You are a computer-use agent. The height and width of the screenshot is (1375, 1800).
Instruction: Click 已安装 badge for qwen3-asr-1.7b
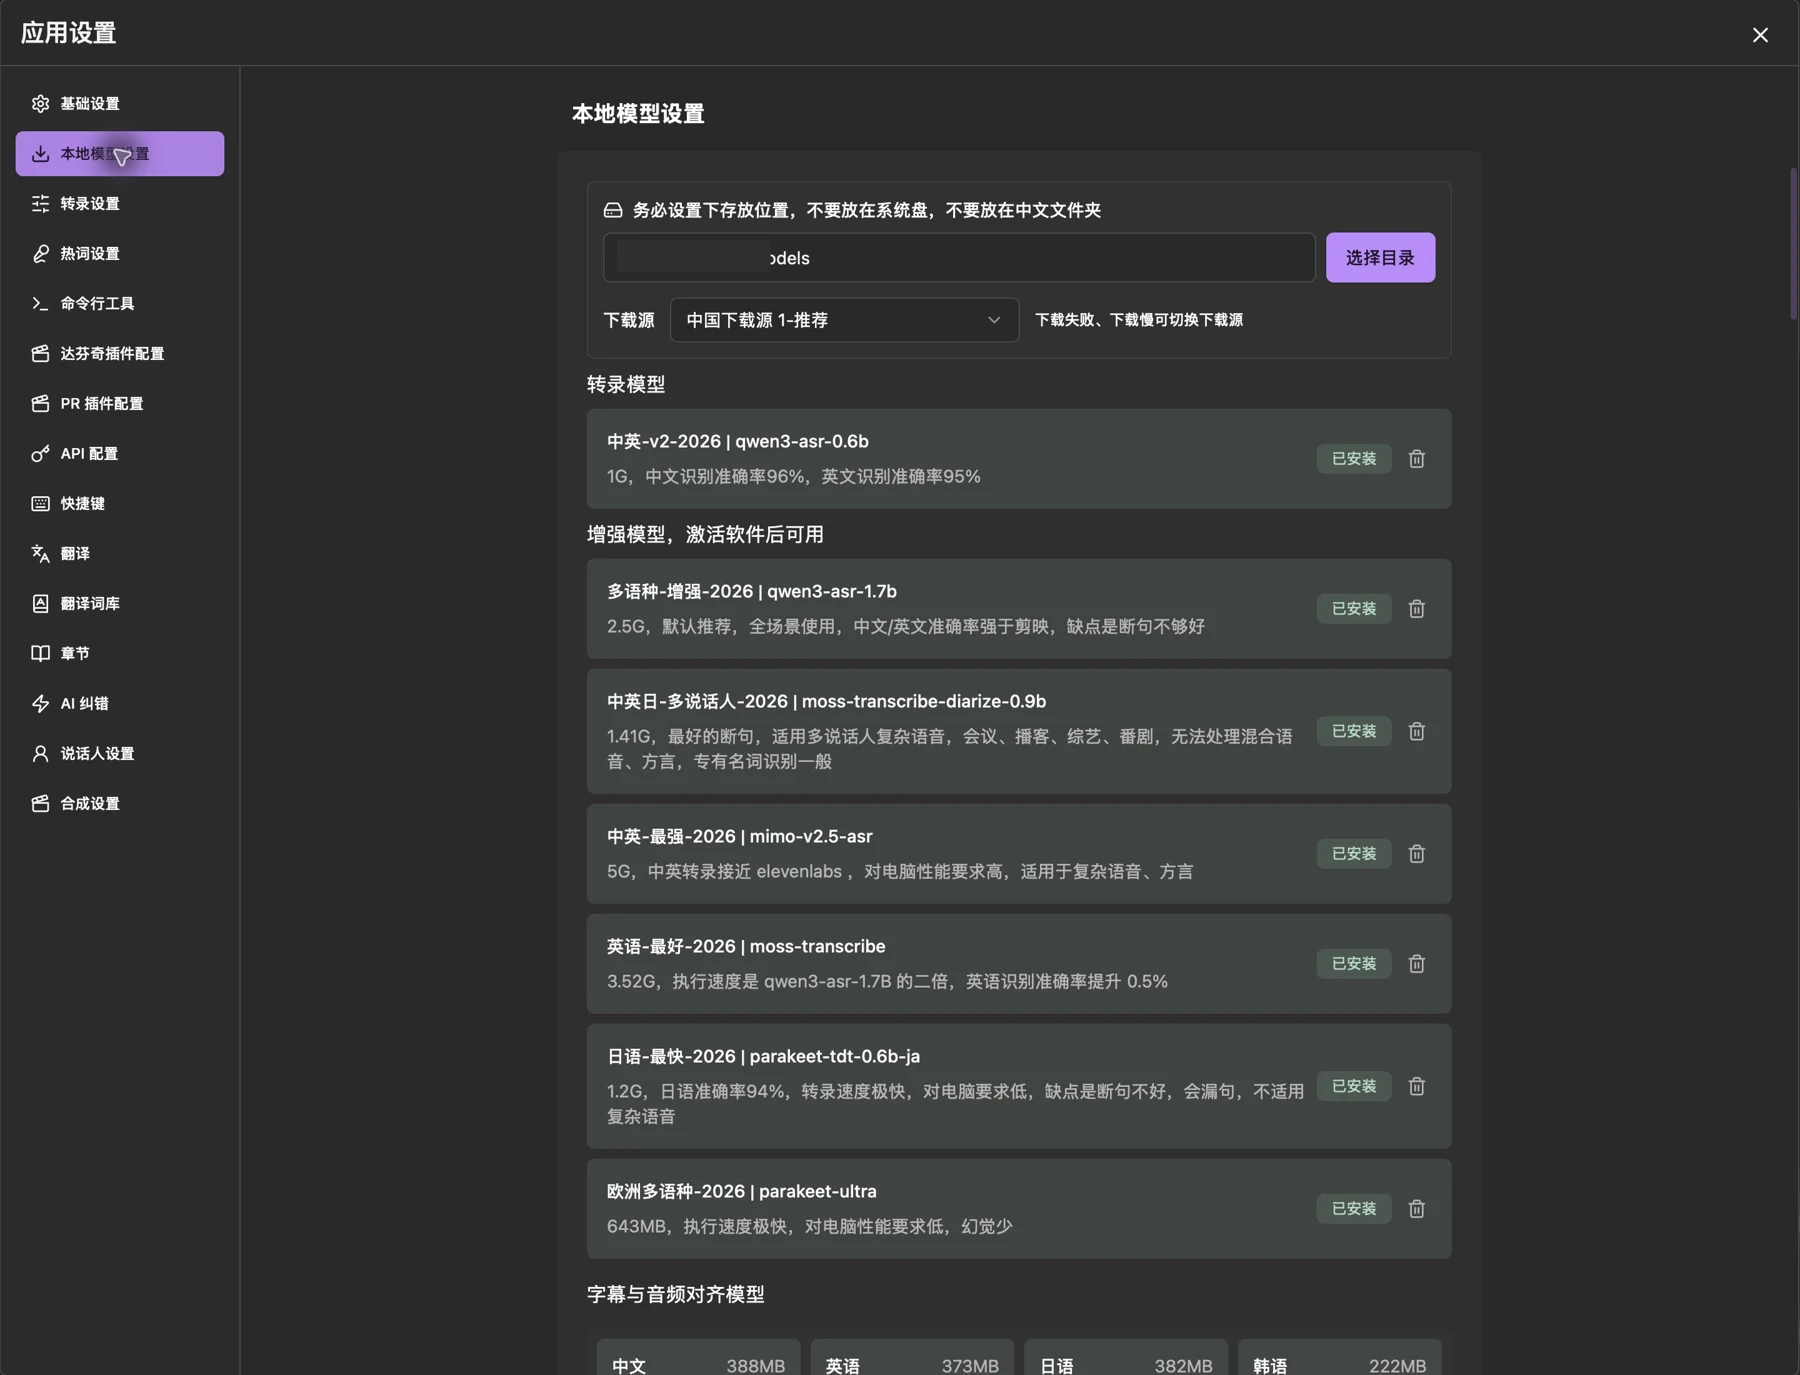click(x=1354, y=609)
